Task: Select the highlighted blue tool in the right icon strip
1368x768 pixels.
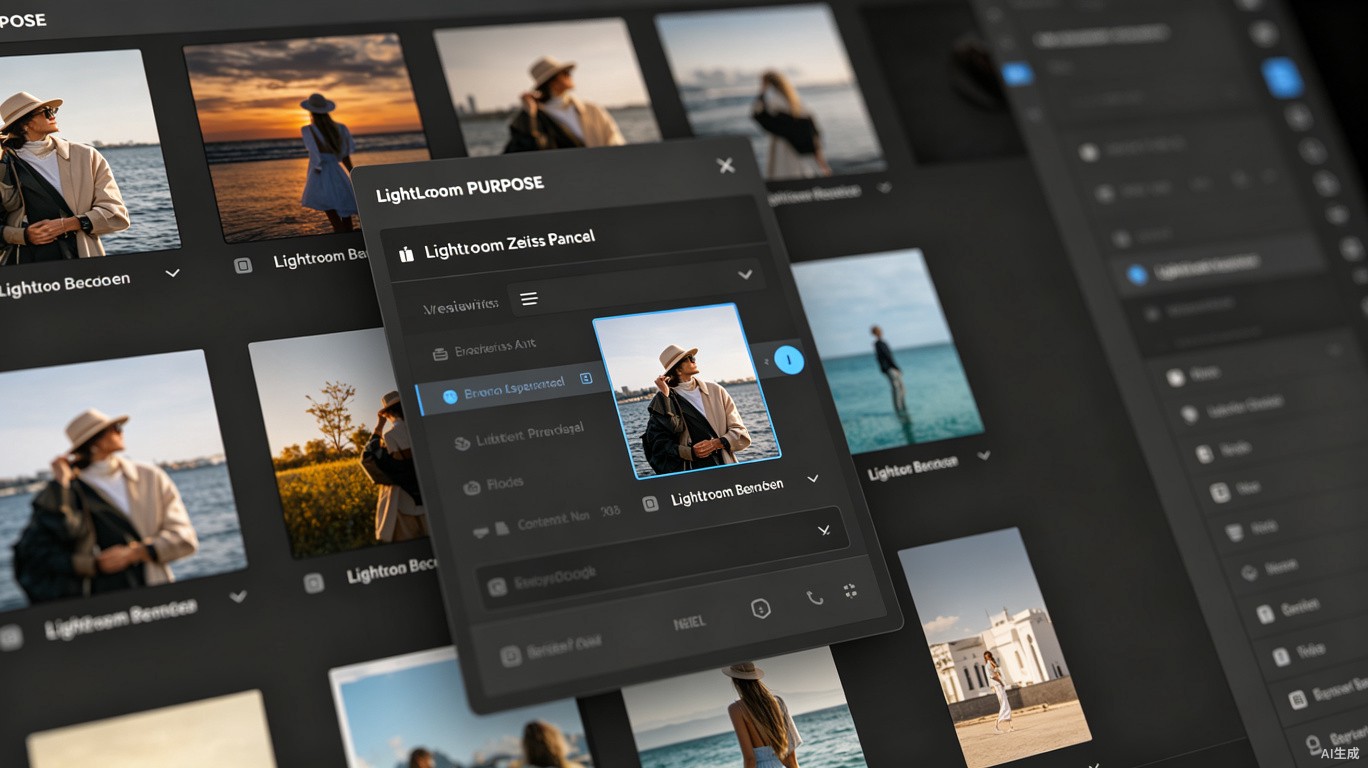Action: pyautogui.click(x=1281, y=78)
